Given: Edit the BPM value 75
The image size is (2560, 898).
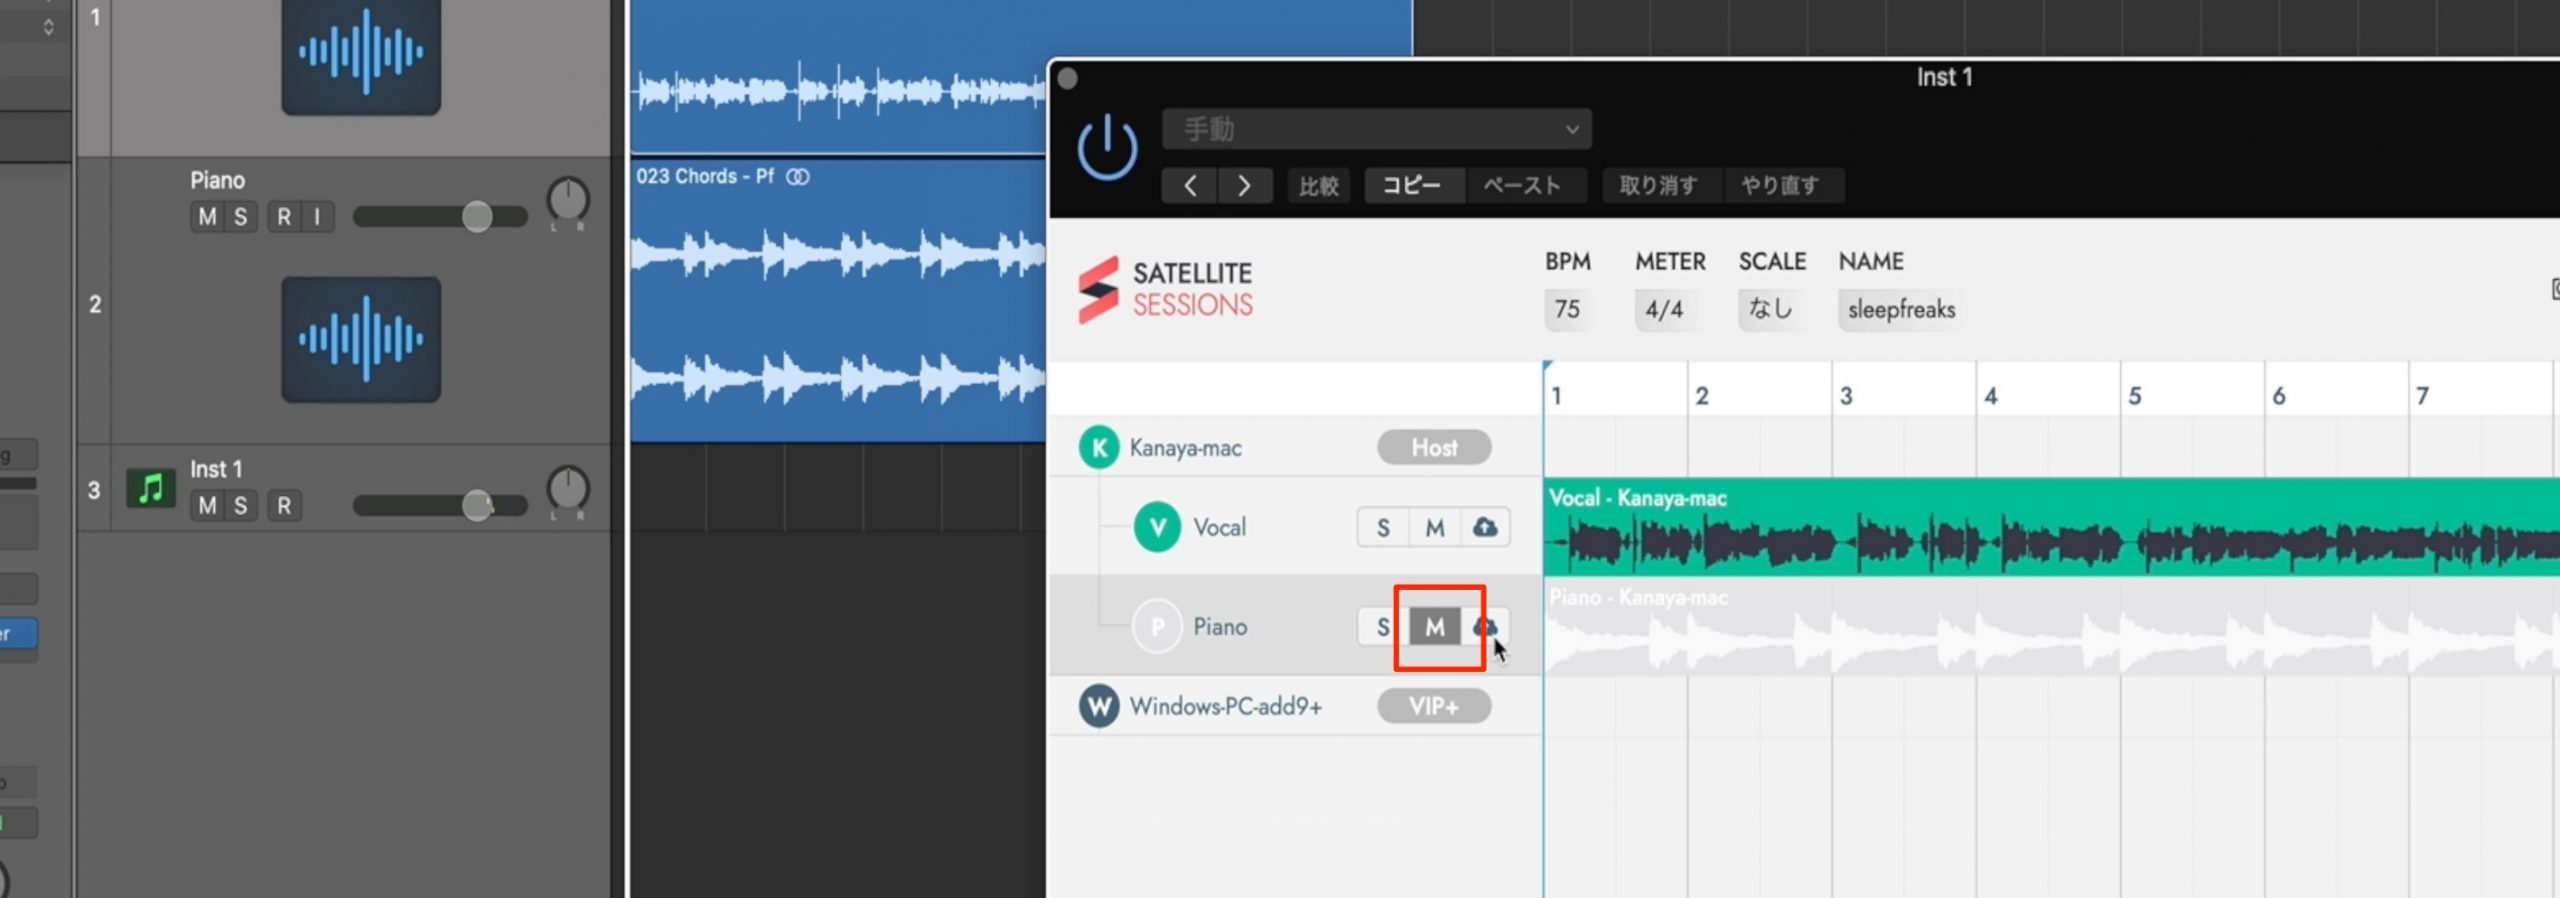Looking at the screenshot, I should (x=1567, y=310).
